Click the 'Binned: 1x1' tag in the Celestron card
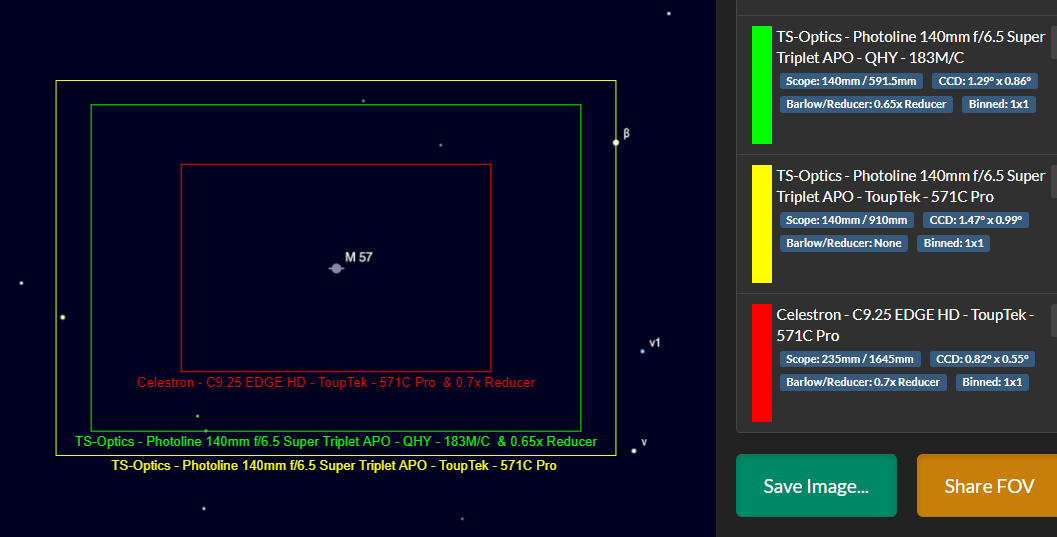This screenshot has width=1057, height=537. click(992, 382)
